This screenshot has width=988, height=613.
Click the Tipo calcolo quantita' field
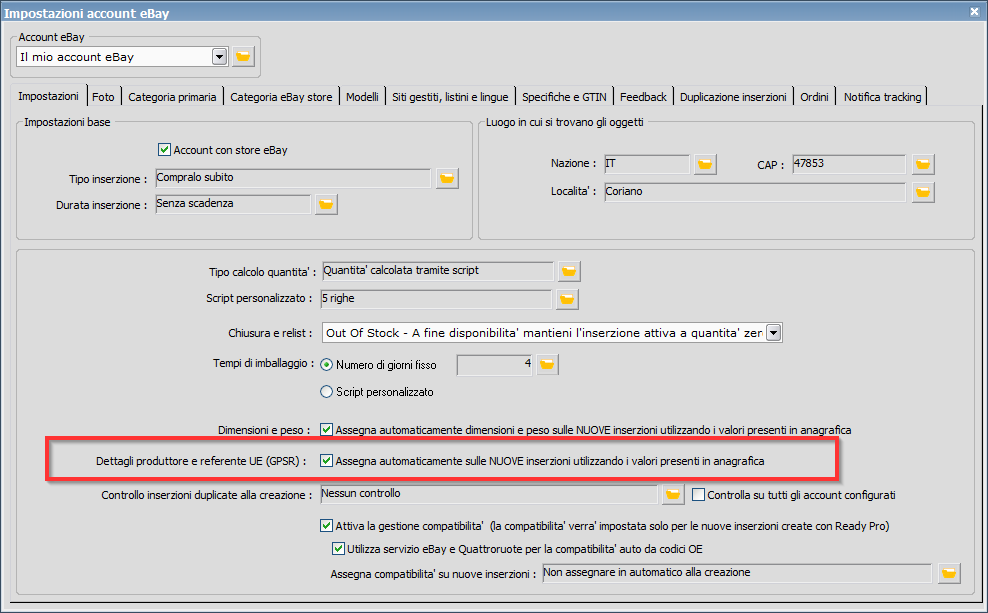click(x=437, y=271)
